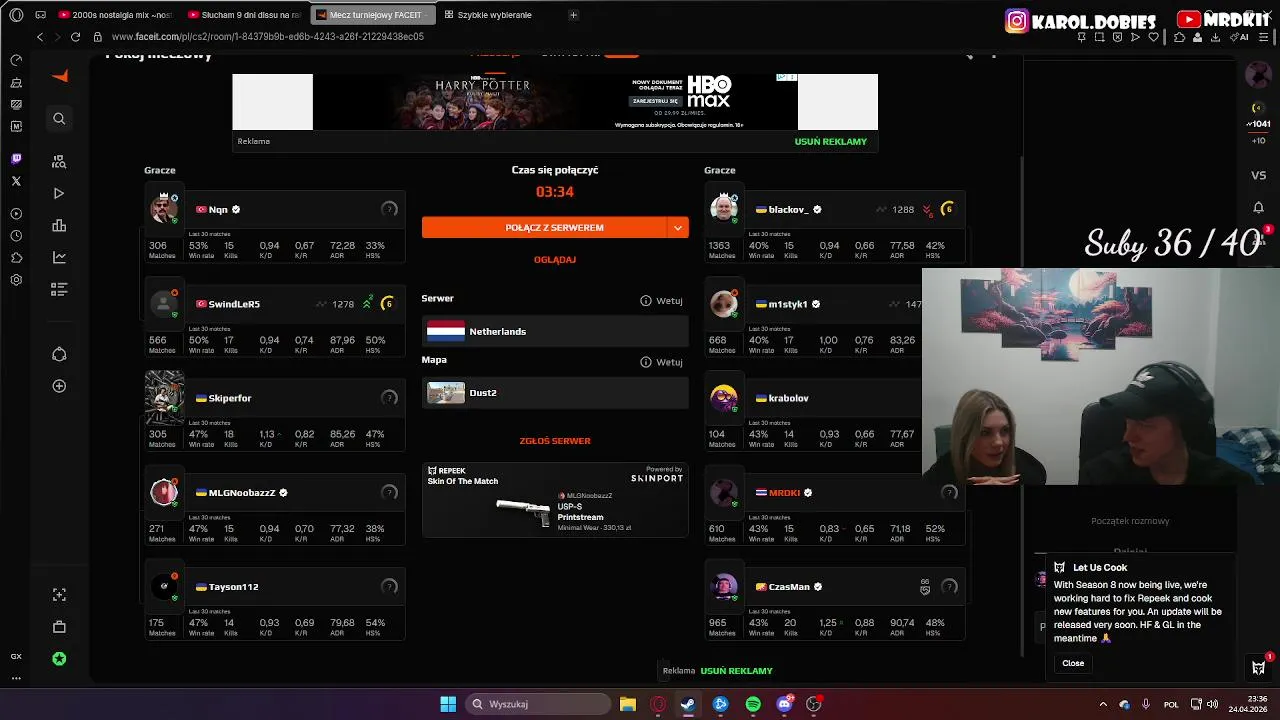The width and height of the screenshot is (1280, 720).
Task: Open the krabolov player name
Action: click(x=788, y=398)
